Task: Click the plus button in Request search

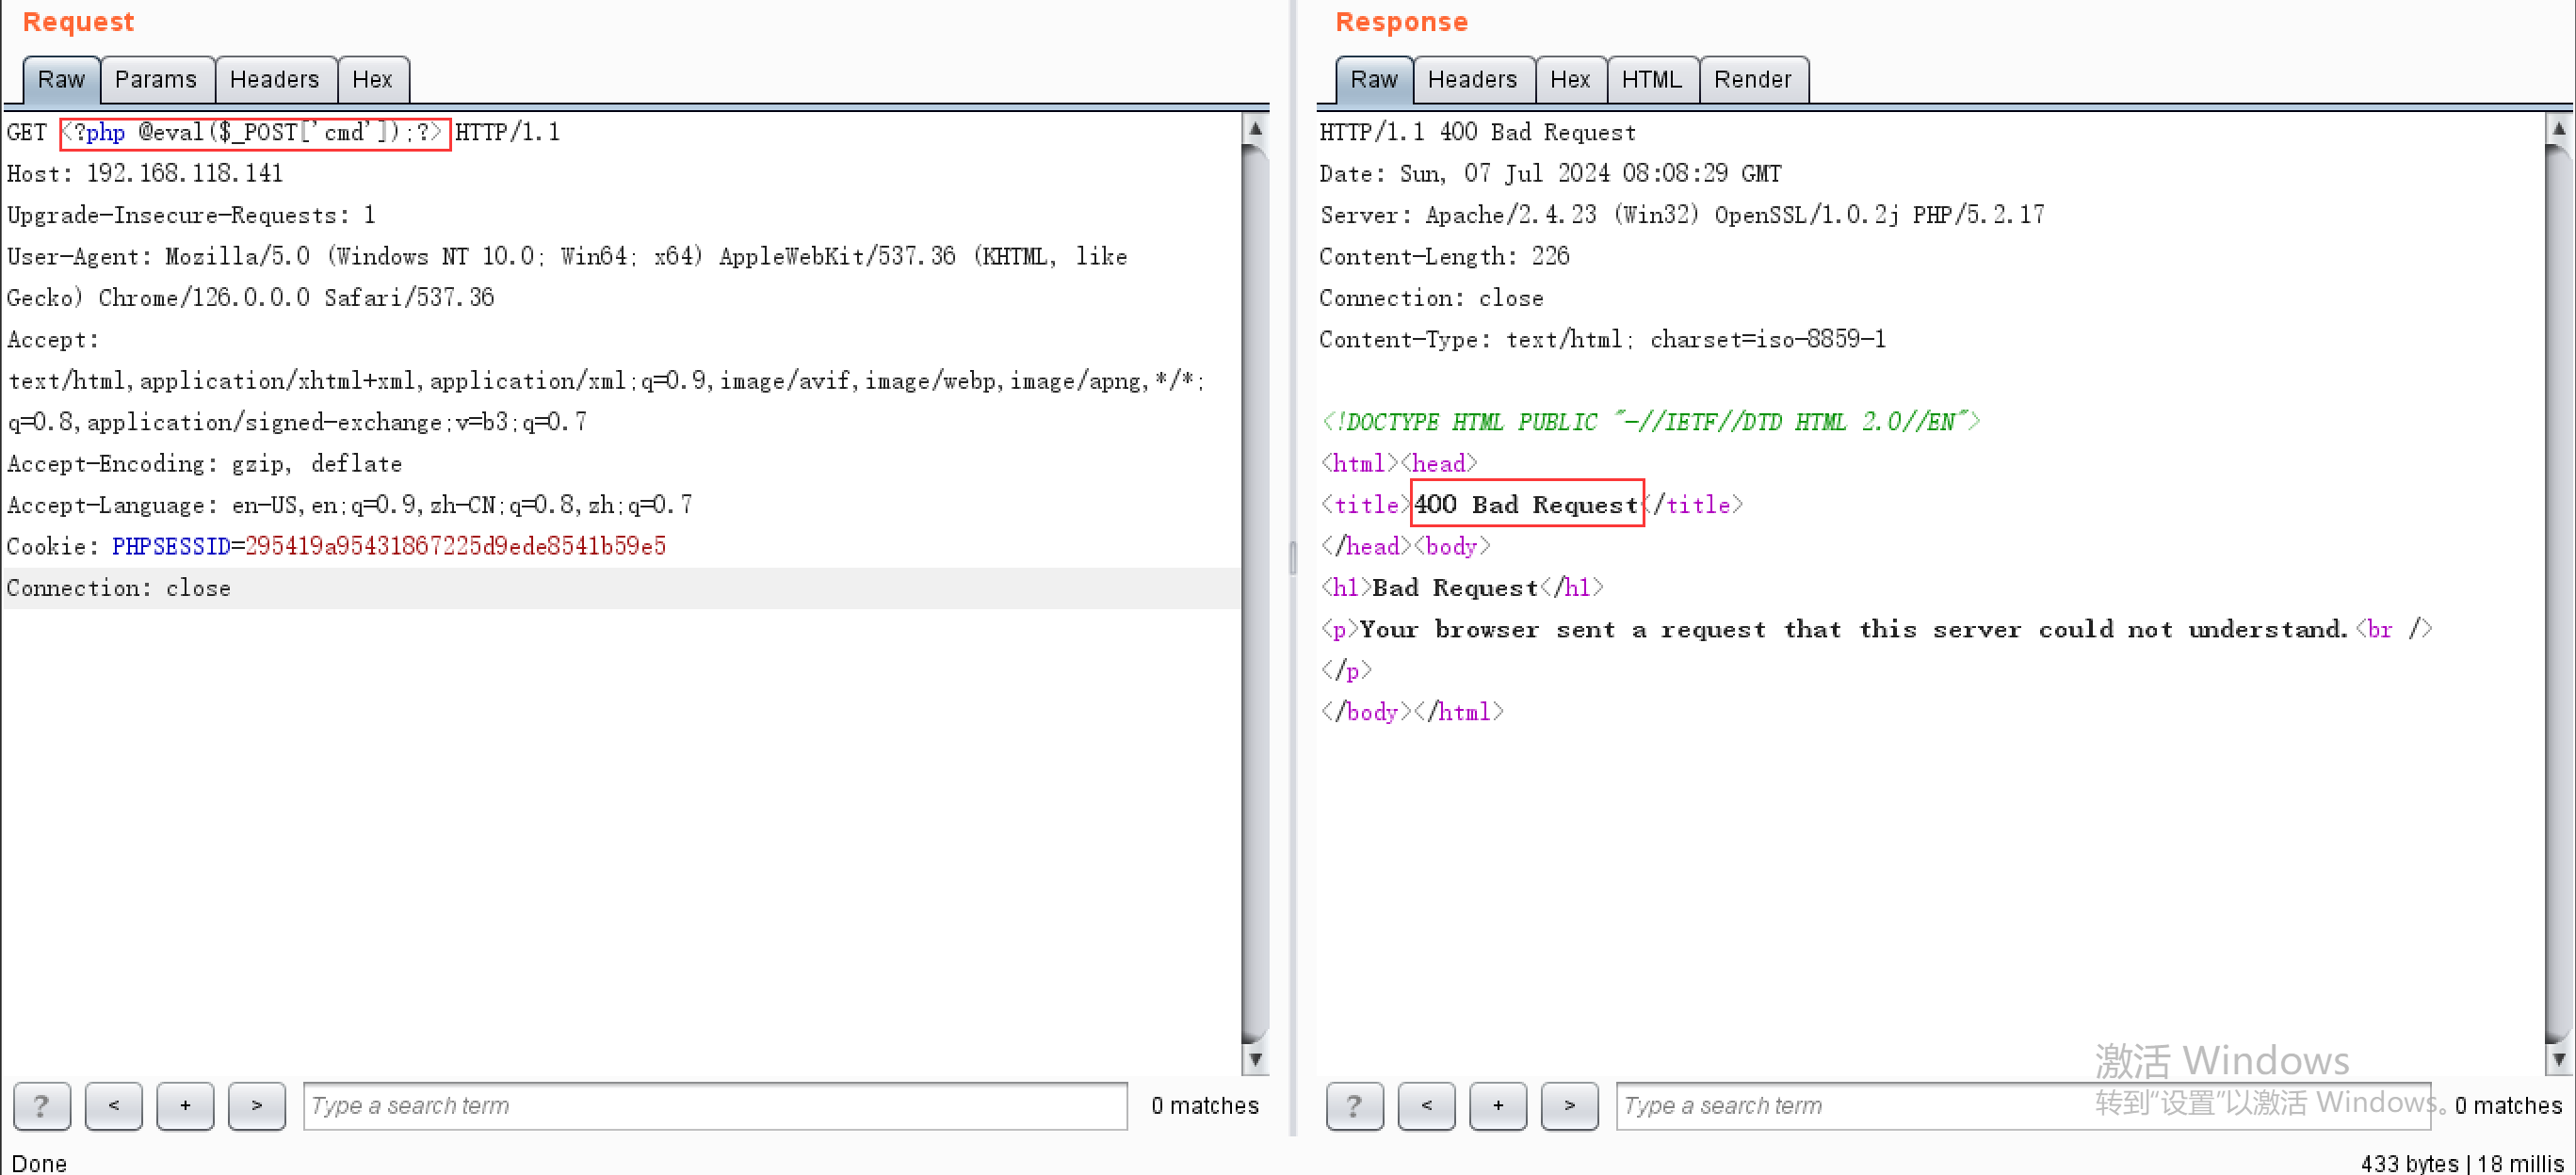Action: pyautogui.click(x=185, y=1105)
